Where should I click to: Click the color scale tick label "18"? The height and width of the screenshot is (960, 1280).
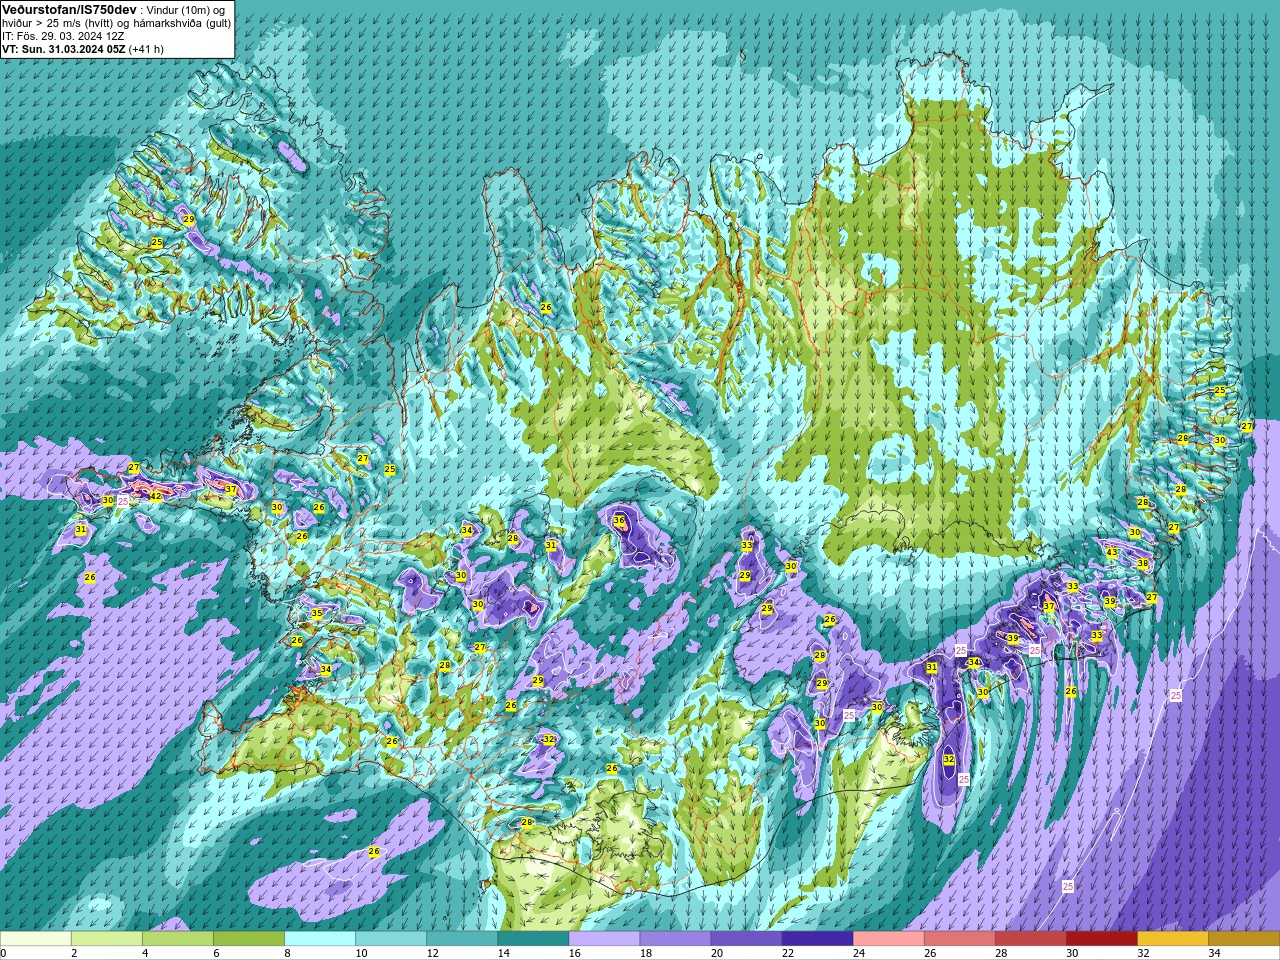(x=645, y=953)
